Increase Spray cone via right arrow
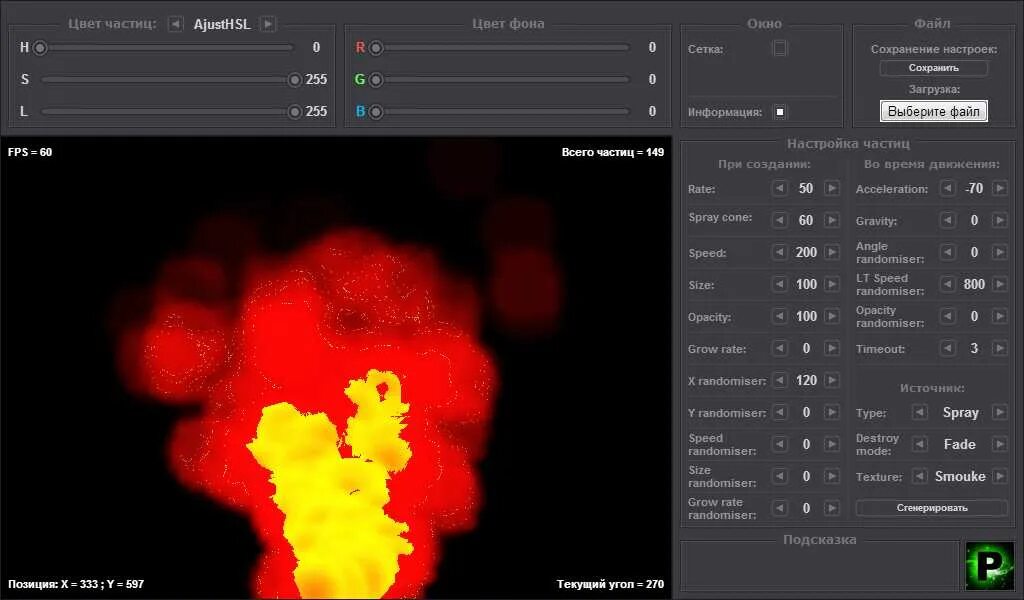The width and height of the screenshot is (1024, 600). click(x=831, y=220)
